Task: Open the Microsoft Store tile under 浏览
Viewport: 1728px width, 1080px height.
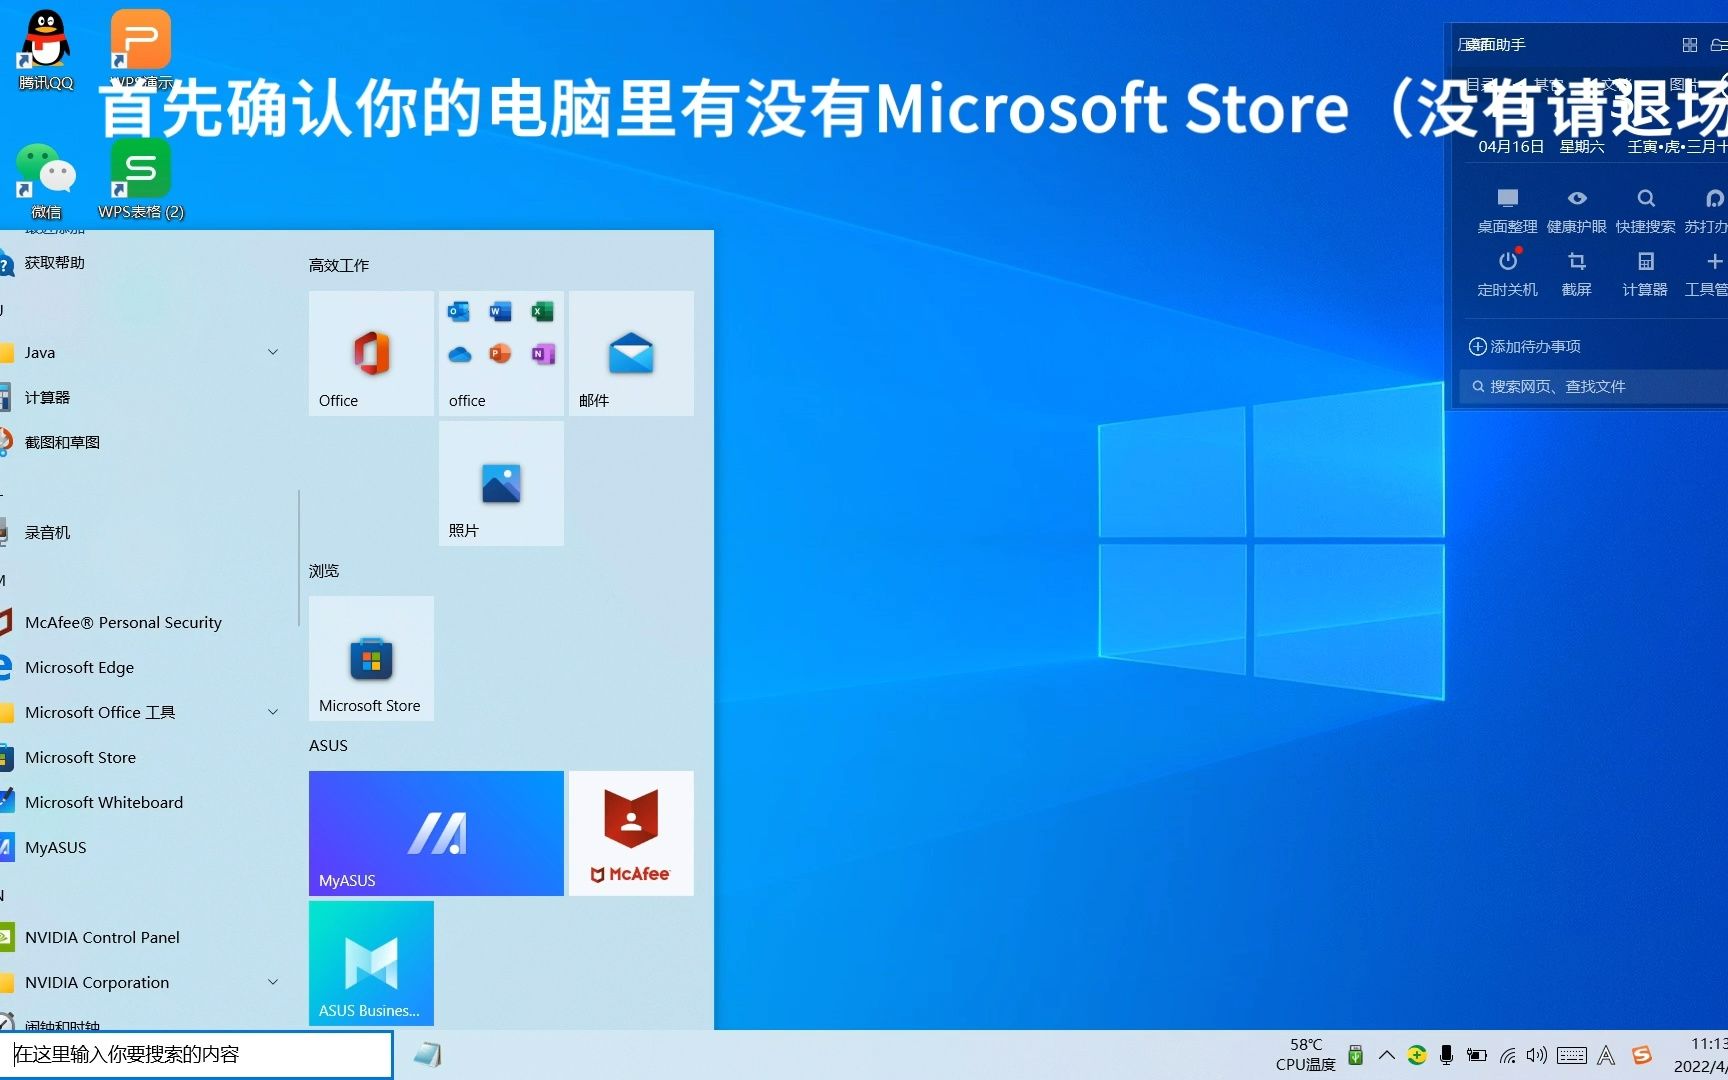Action: point(371,658)
